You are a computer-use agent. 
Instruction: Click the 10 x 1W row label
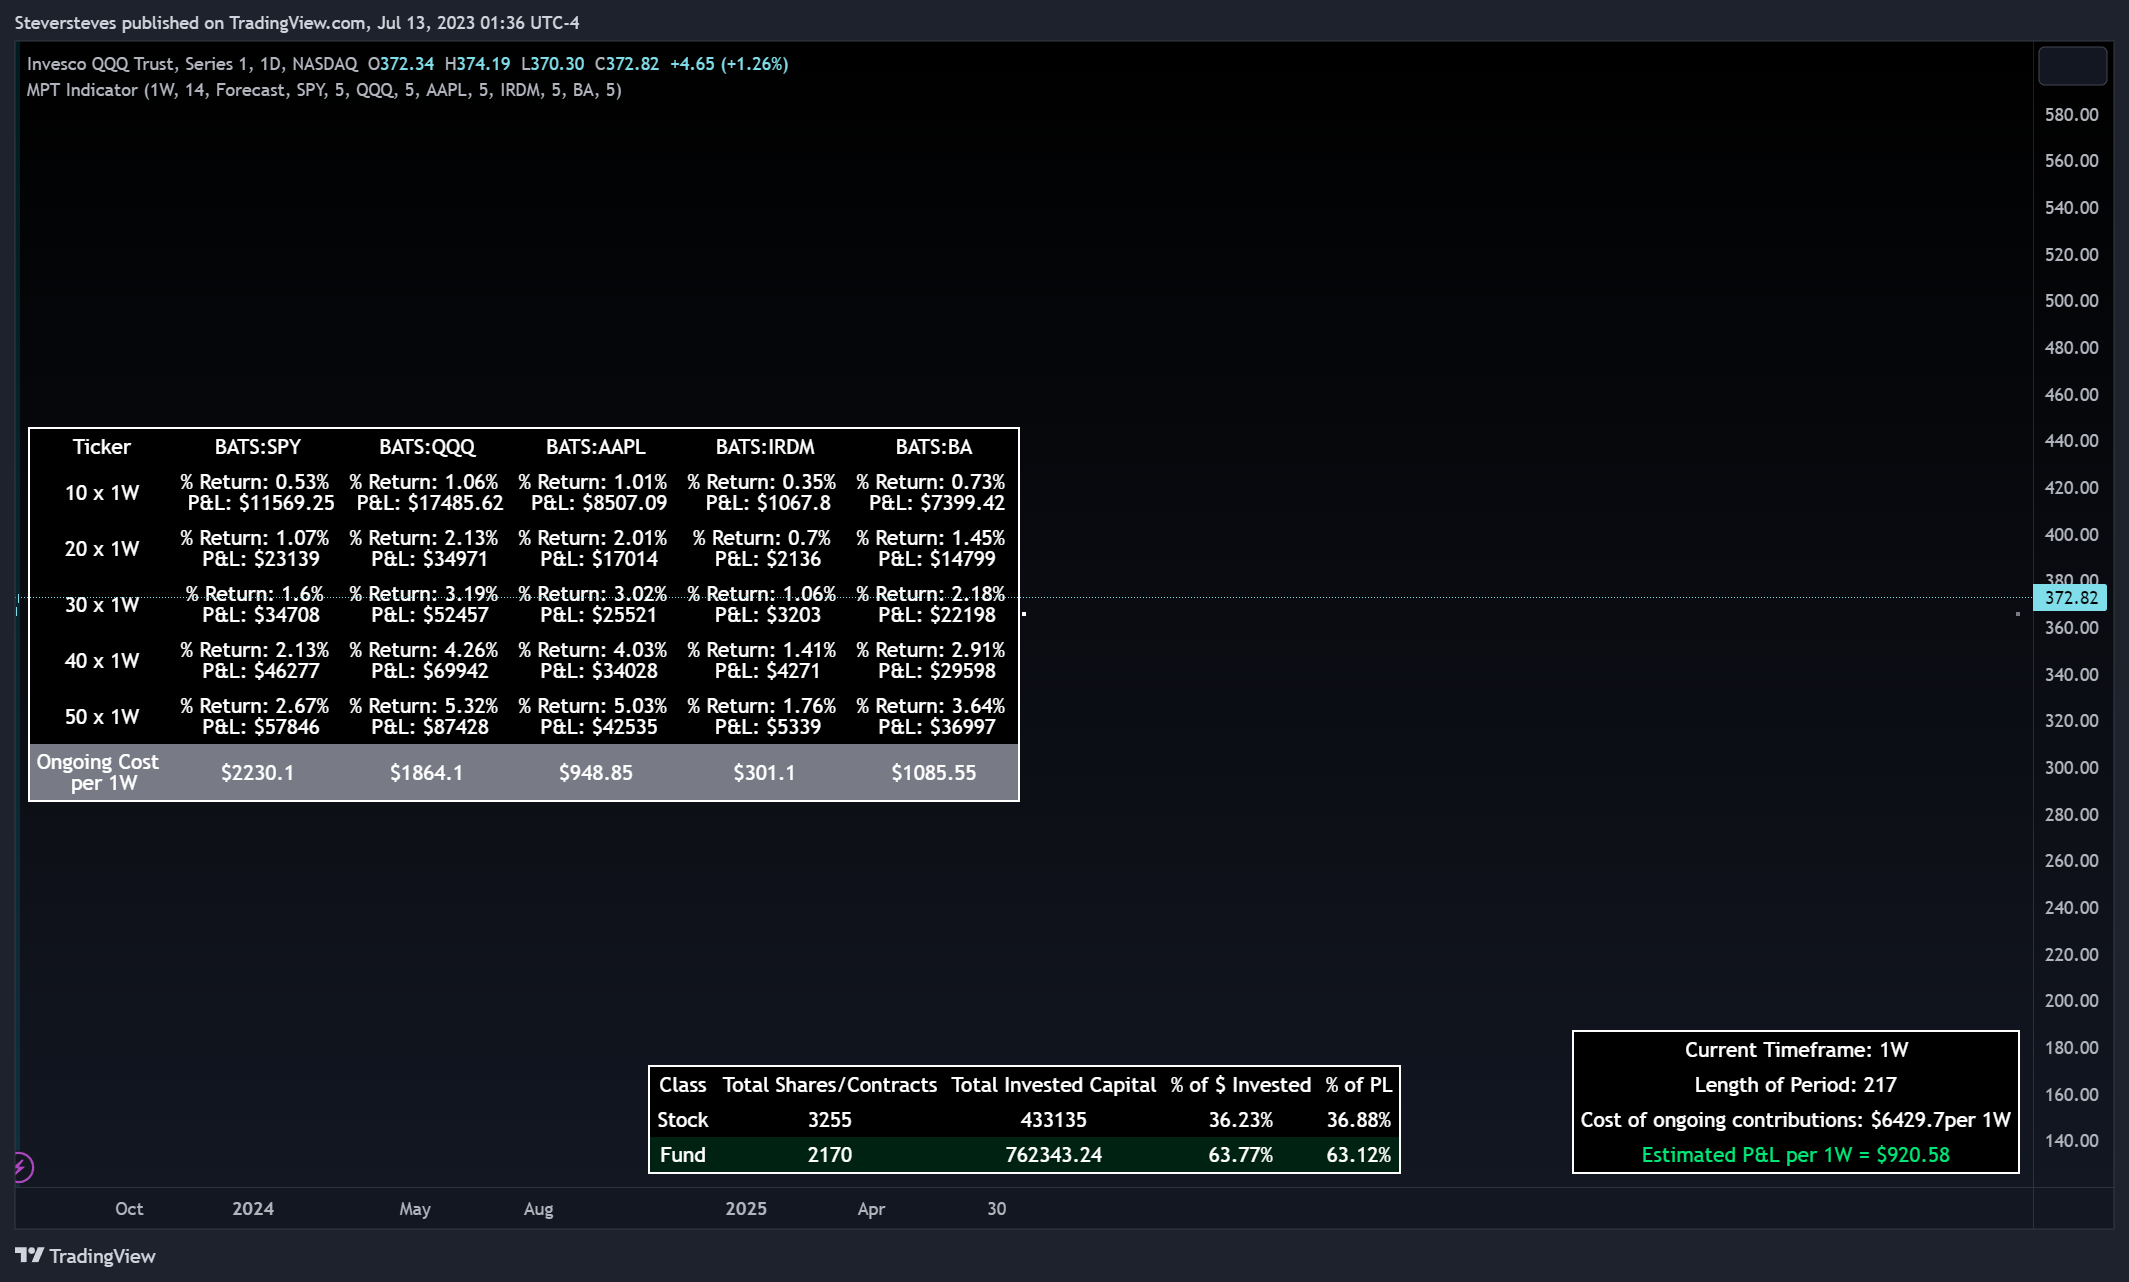102,493
